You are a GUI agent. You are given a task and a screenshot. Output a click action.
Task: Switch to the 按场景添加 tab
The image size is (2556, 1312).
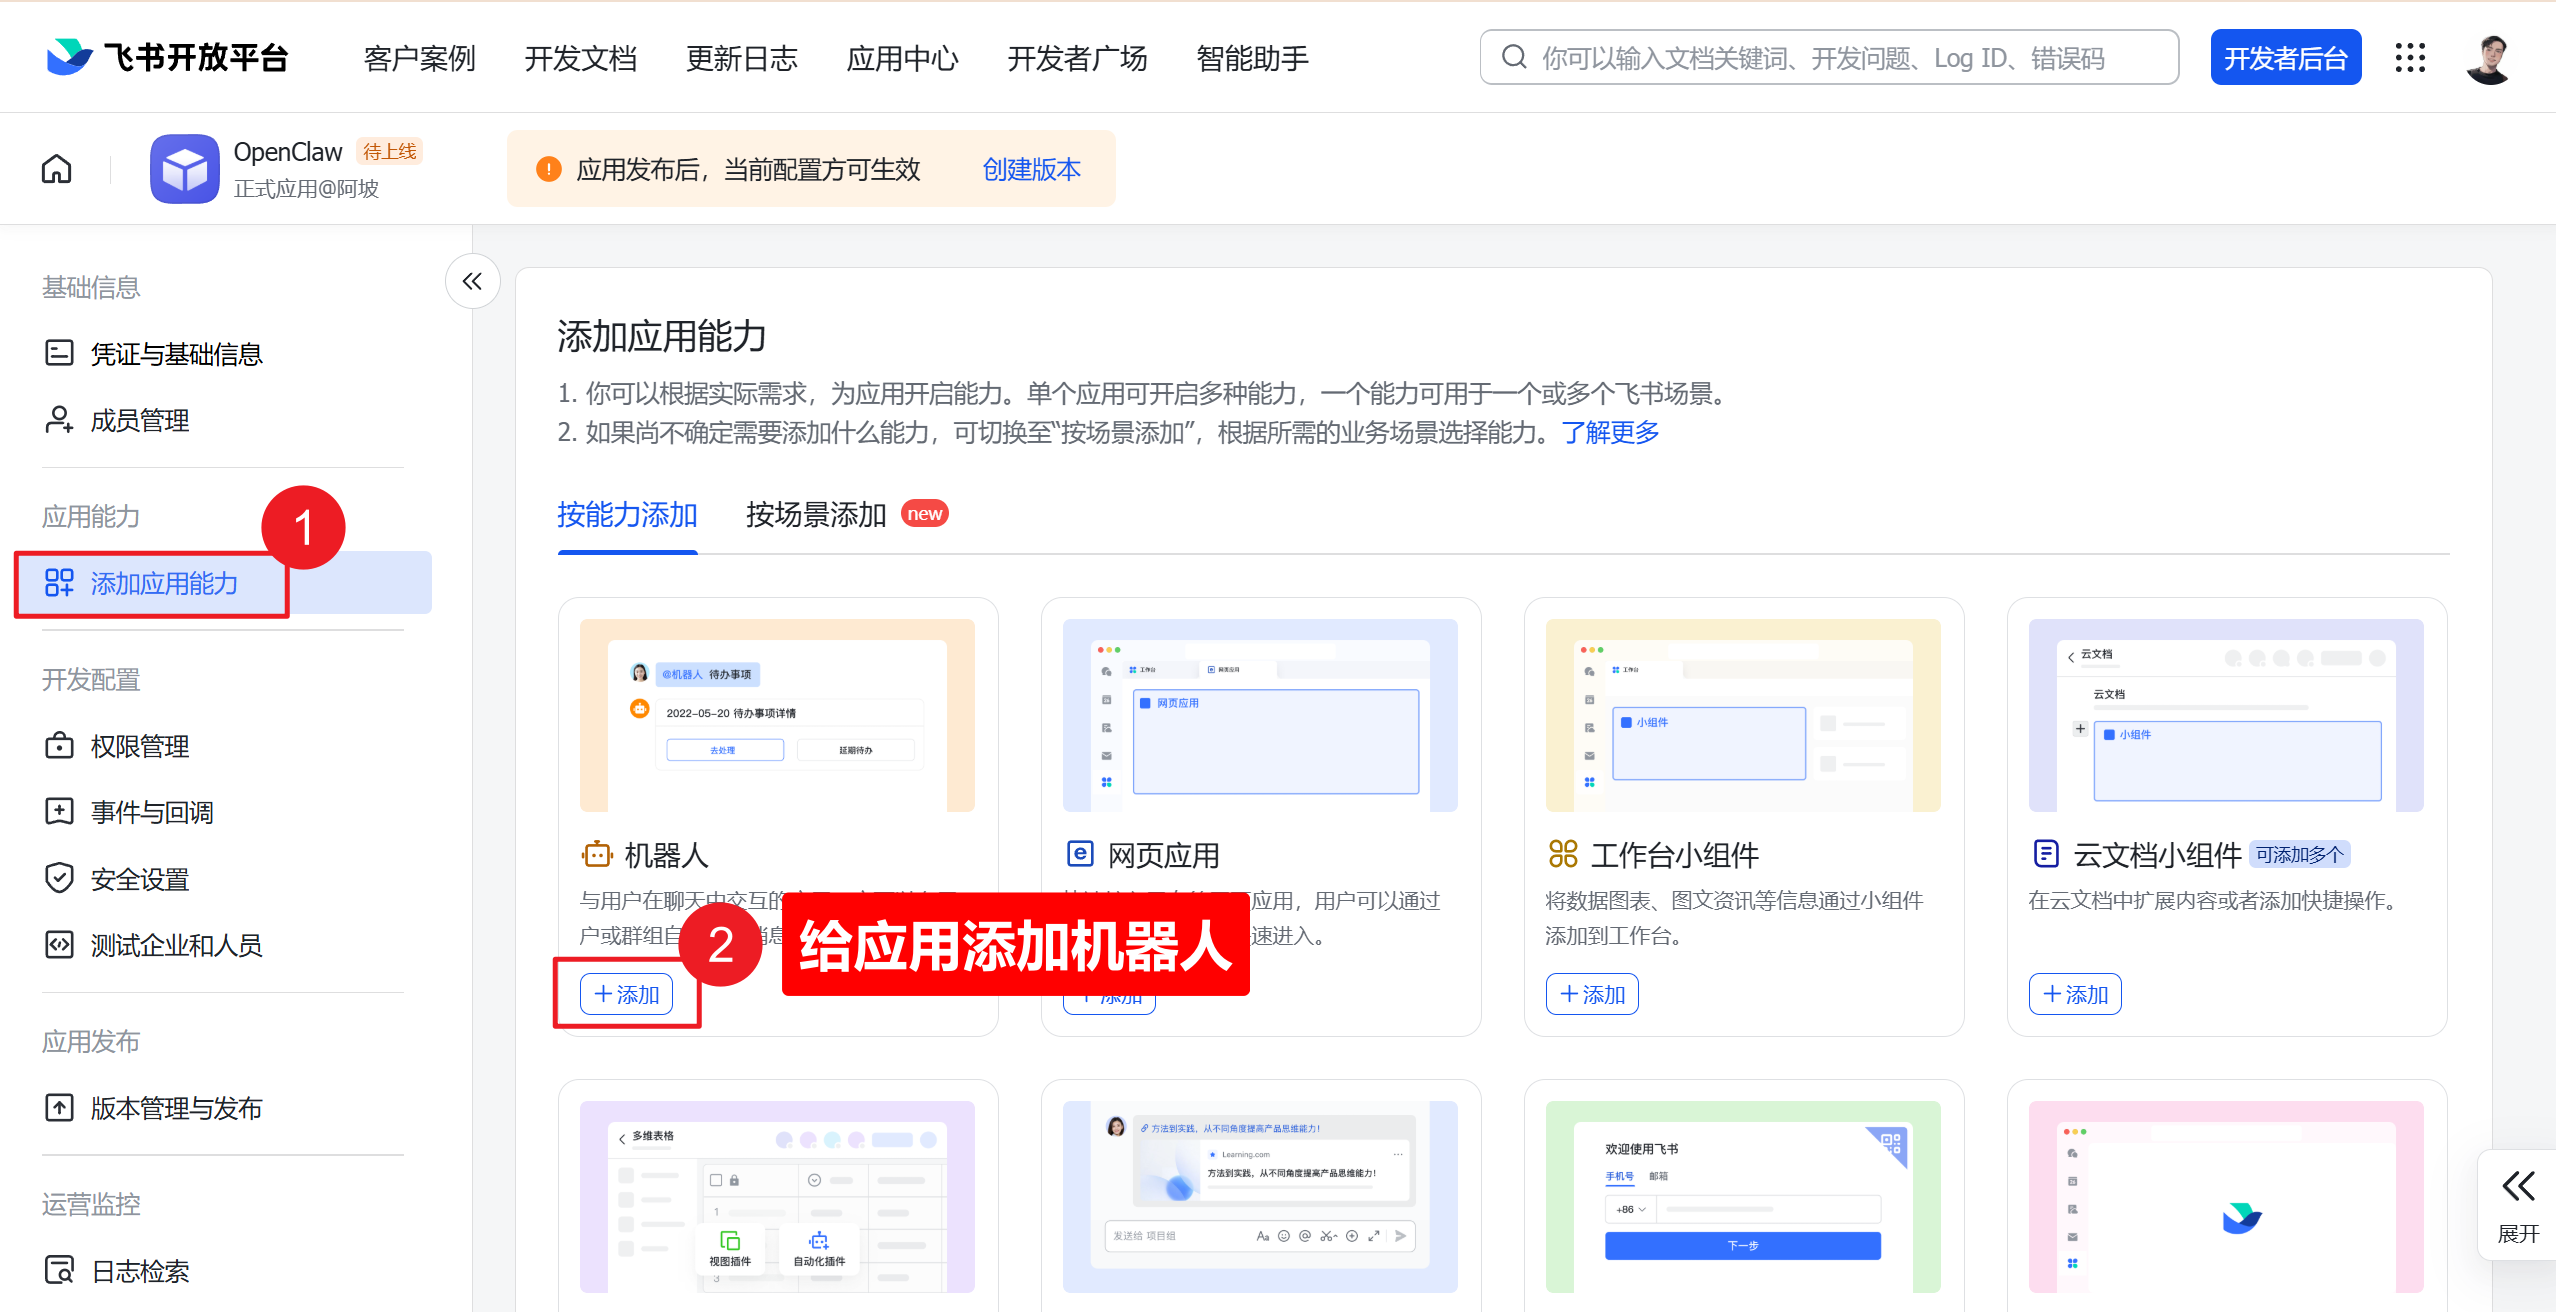tap(815, 514)
